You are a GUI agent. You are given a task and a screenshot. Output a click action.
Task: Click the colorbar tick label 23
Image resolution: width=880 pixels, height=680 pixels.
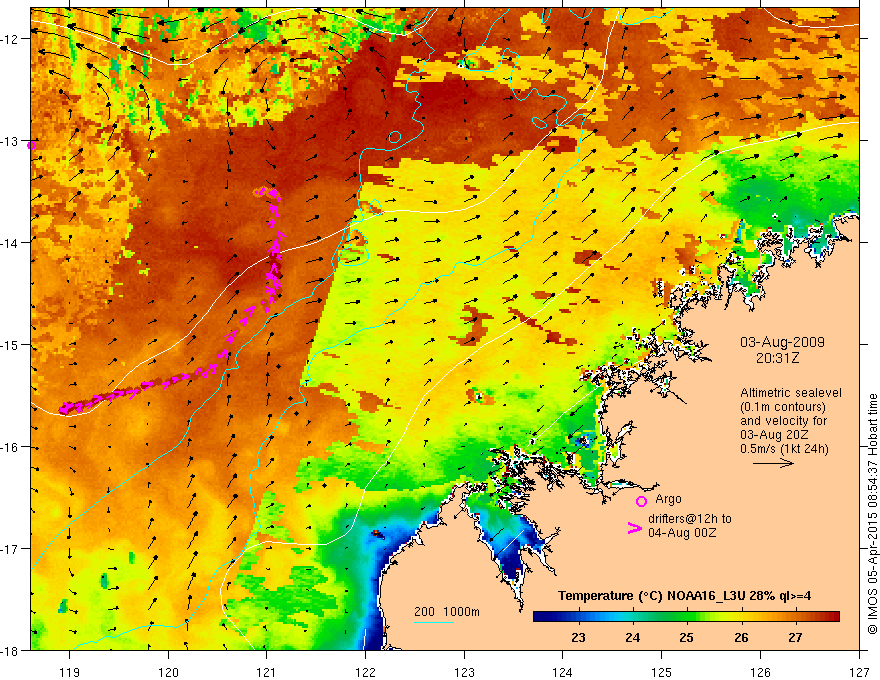point(579,638)
